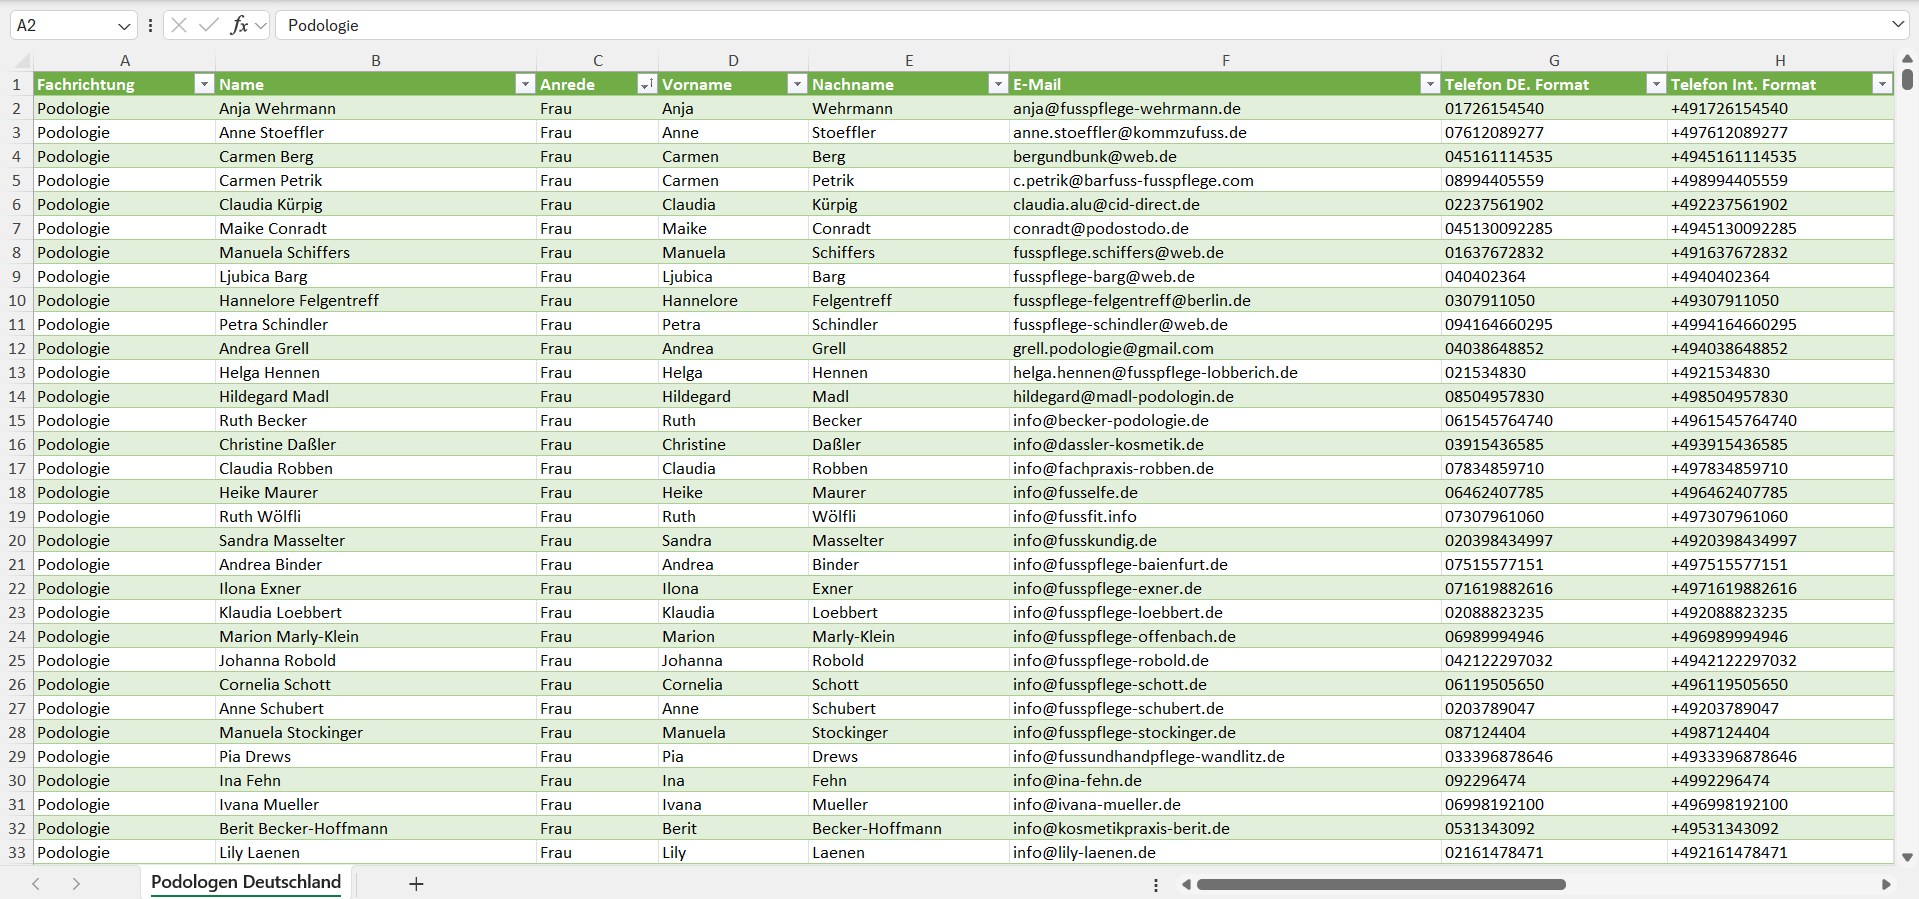
Task: Click into the formula bar showing Podologie
Action: pos(1000,25)
